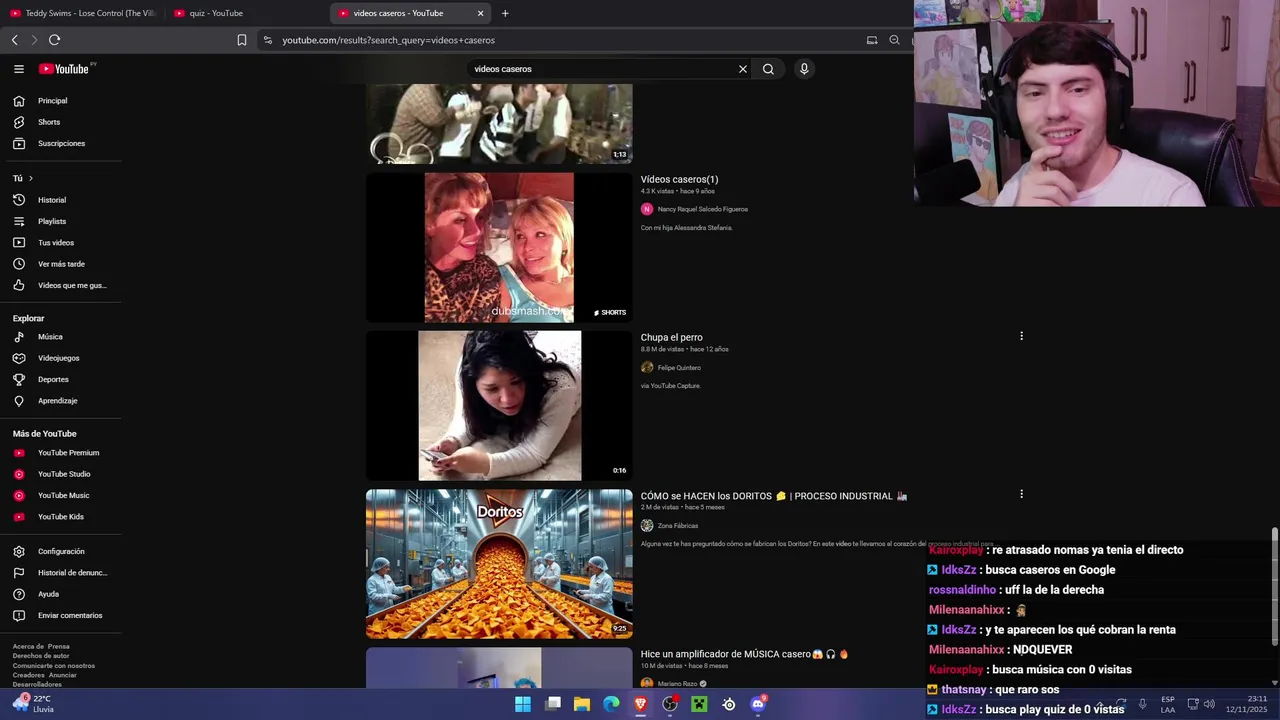The image size is (1280, 720).
Task: Switch to Teddy Swims Lose Control tab
Action: point(83,13)
